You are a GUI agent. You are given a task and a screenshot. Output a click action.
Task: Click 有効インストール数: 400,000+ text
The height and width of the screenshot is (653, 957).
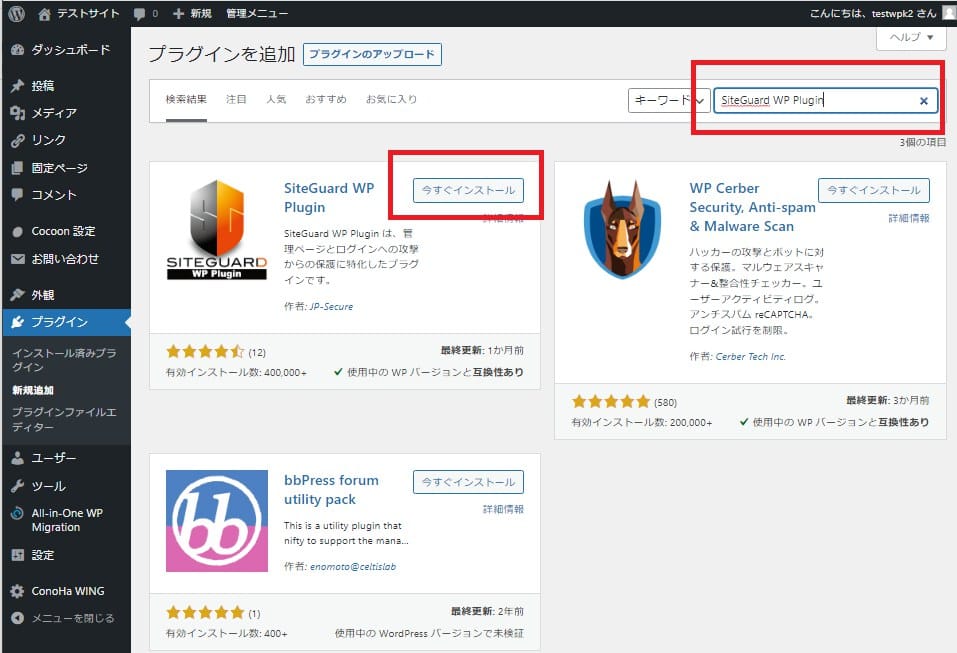tap(236, 372)
